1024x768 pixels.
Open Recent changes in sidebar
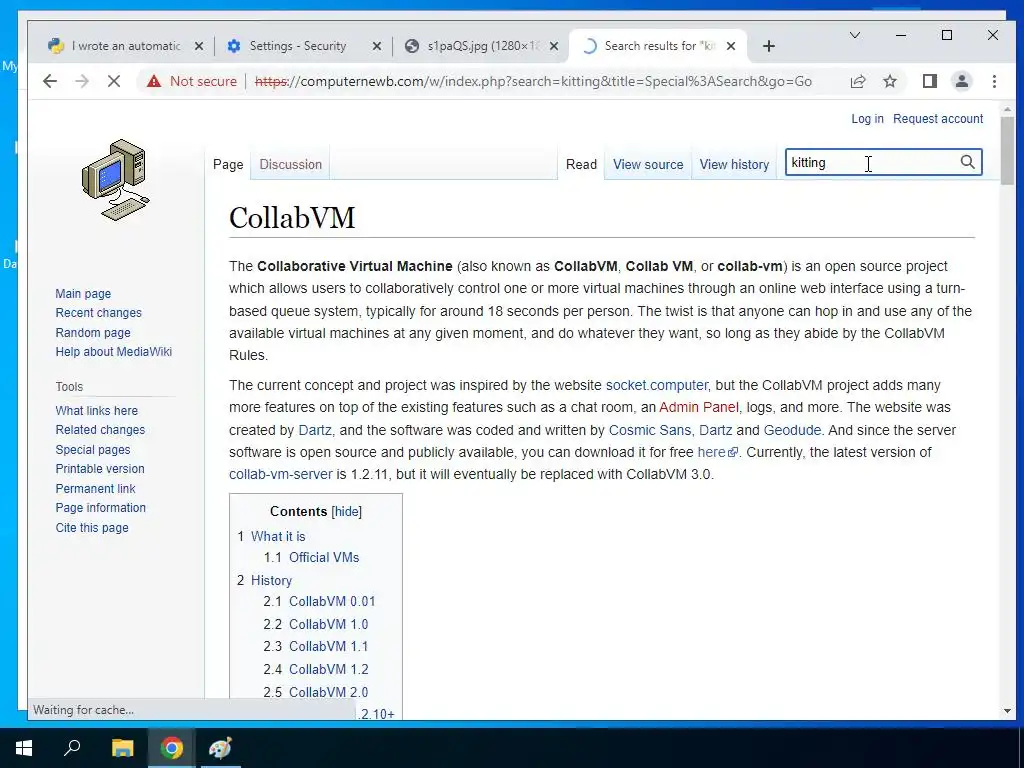tap(99, 313)
